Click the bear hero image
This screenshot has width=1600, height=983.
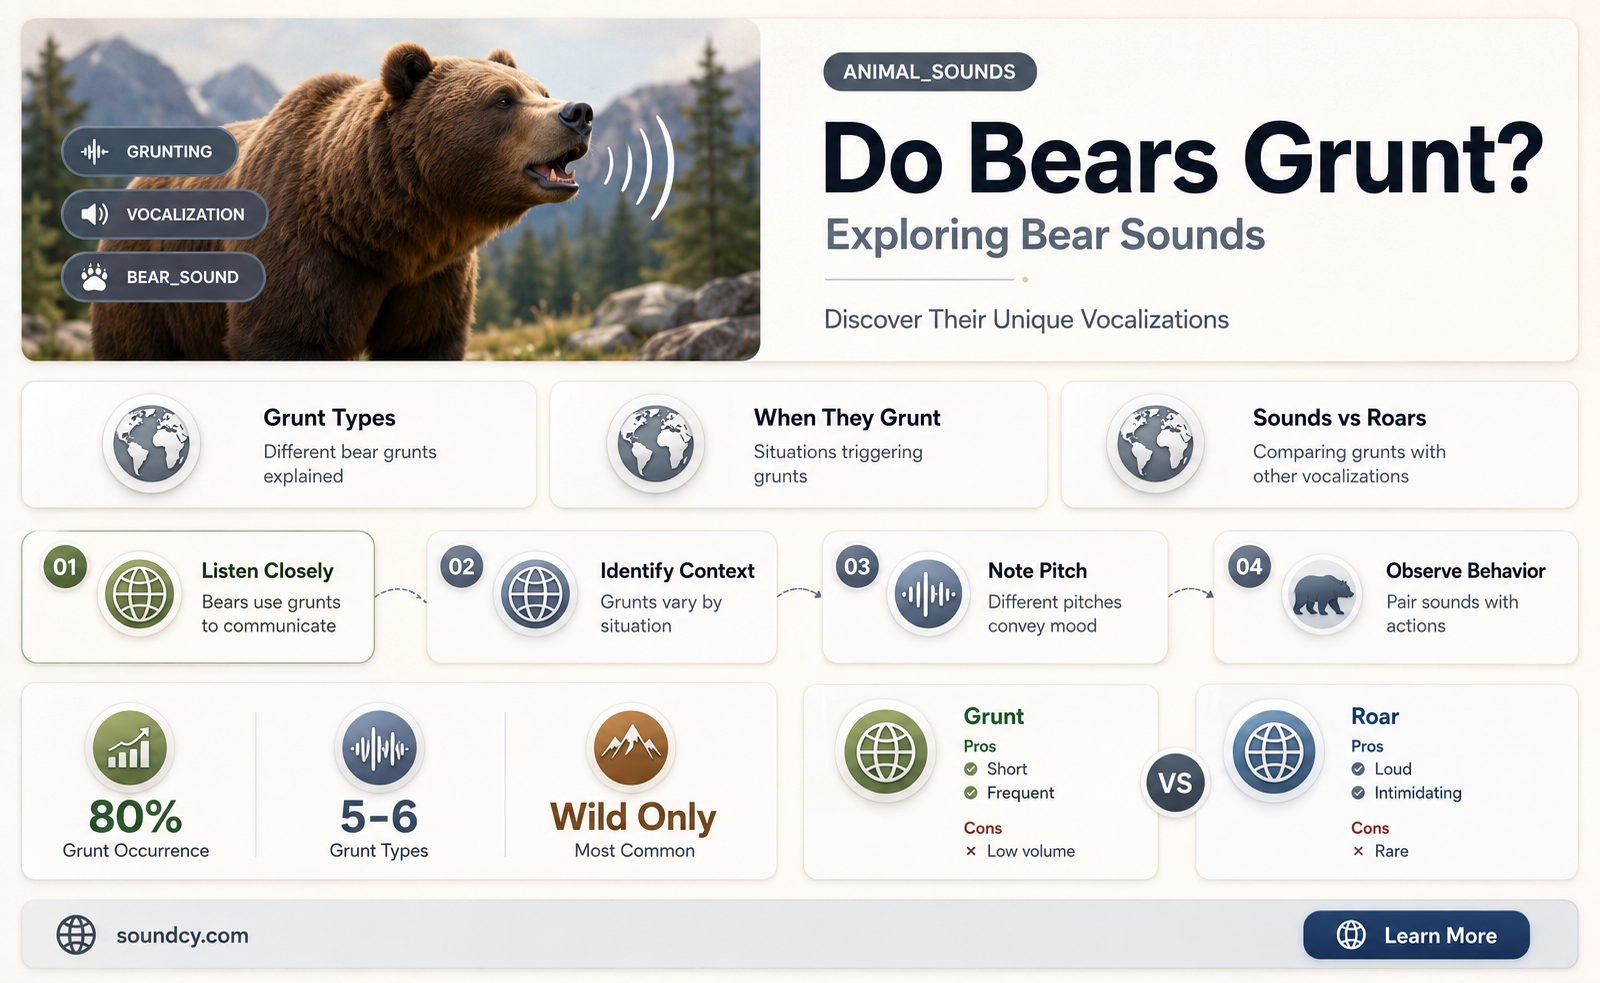point(391,190)
